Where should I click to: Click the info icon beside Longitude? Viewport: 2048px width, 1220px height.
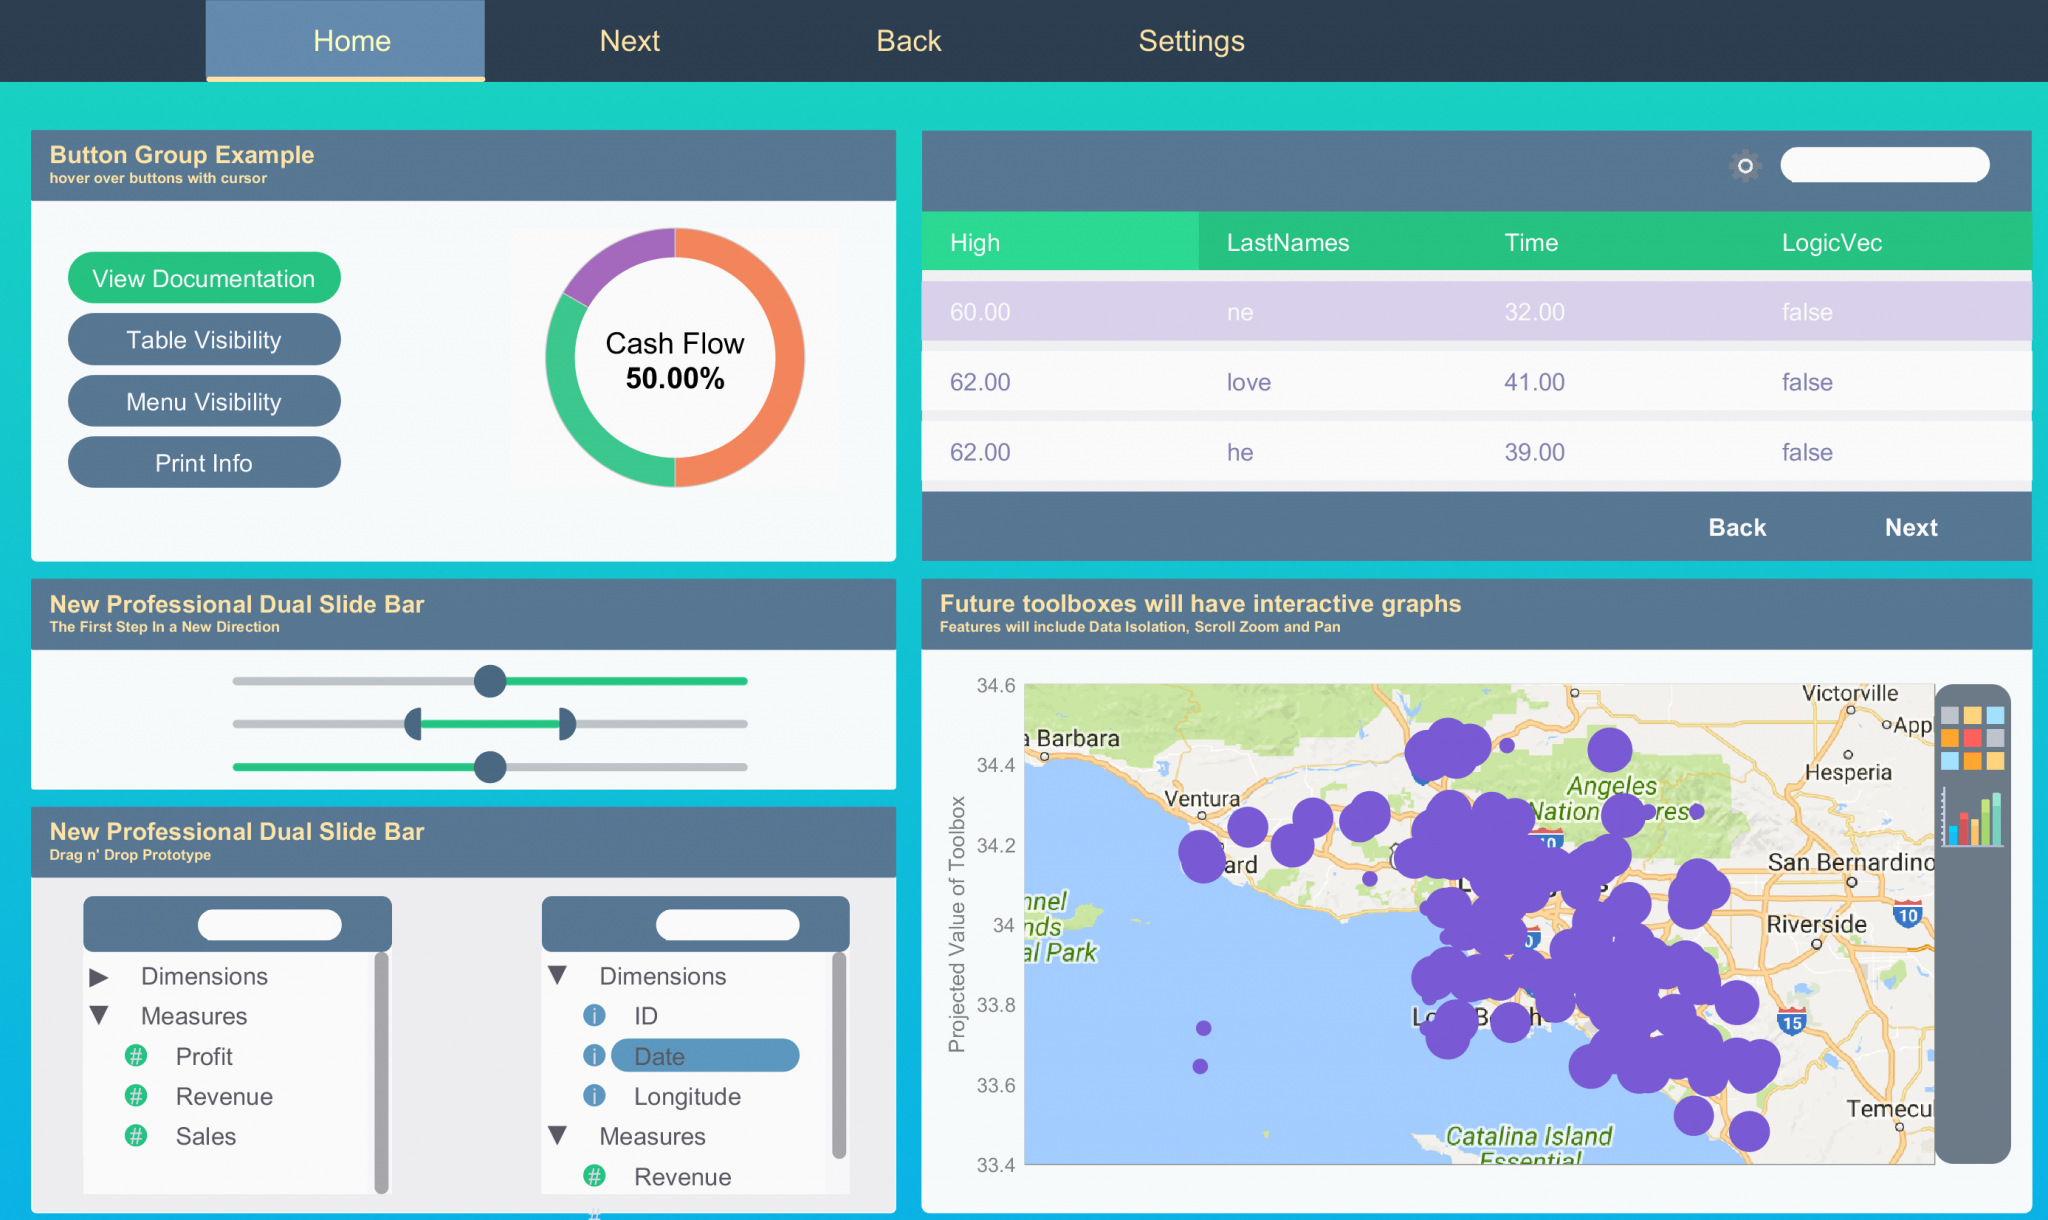[594, 1096]
